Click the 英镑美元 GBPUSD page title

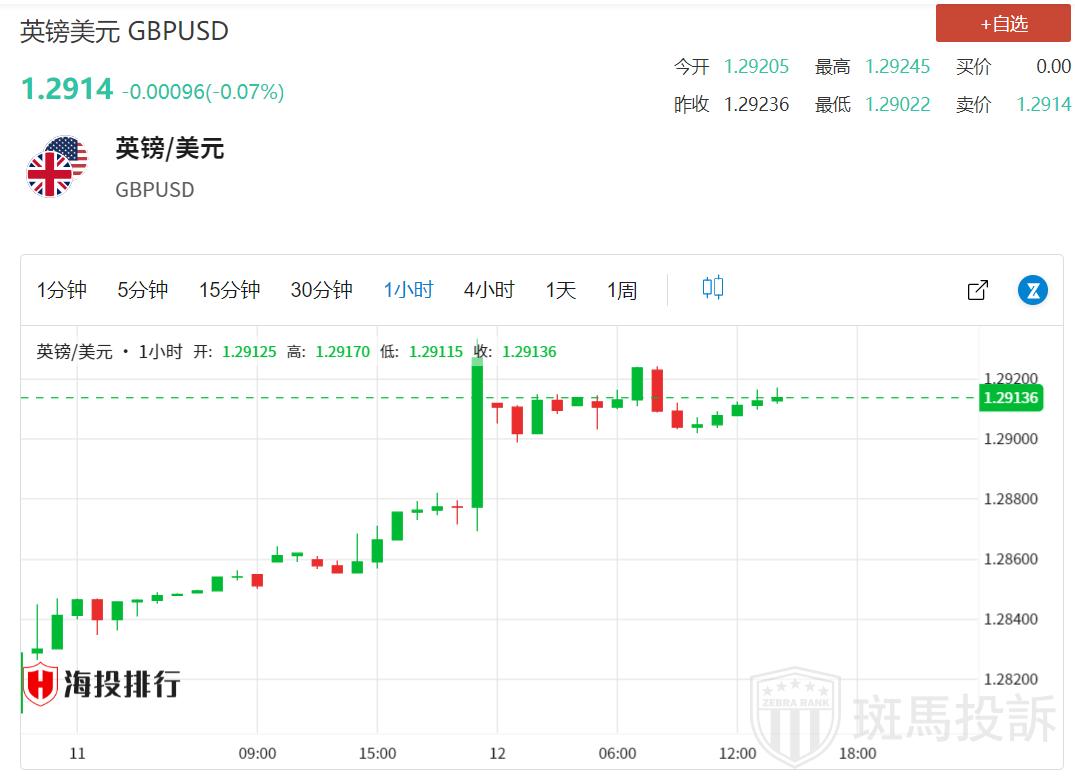125,31
